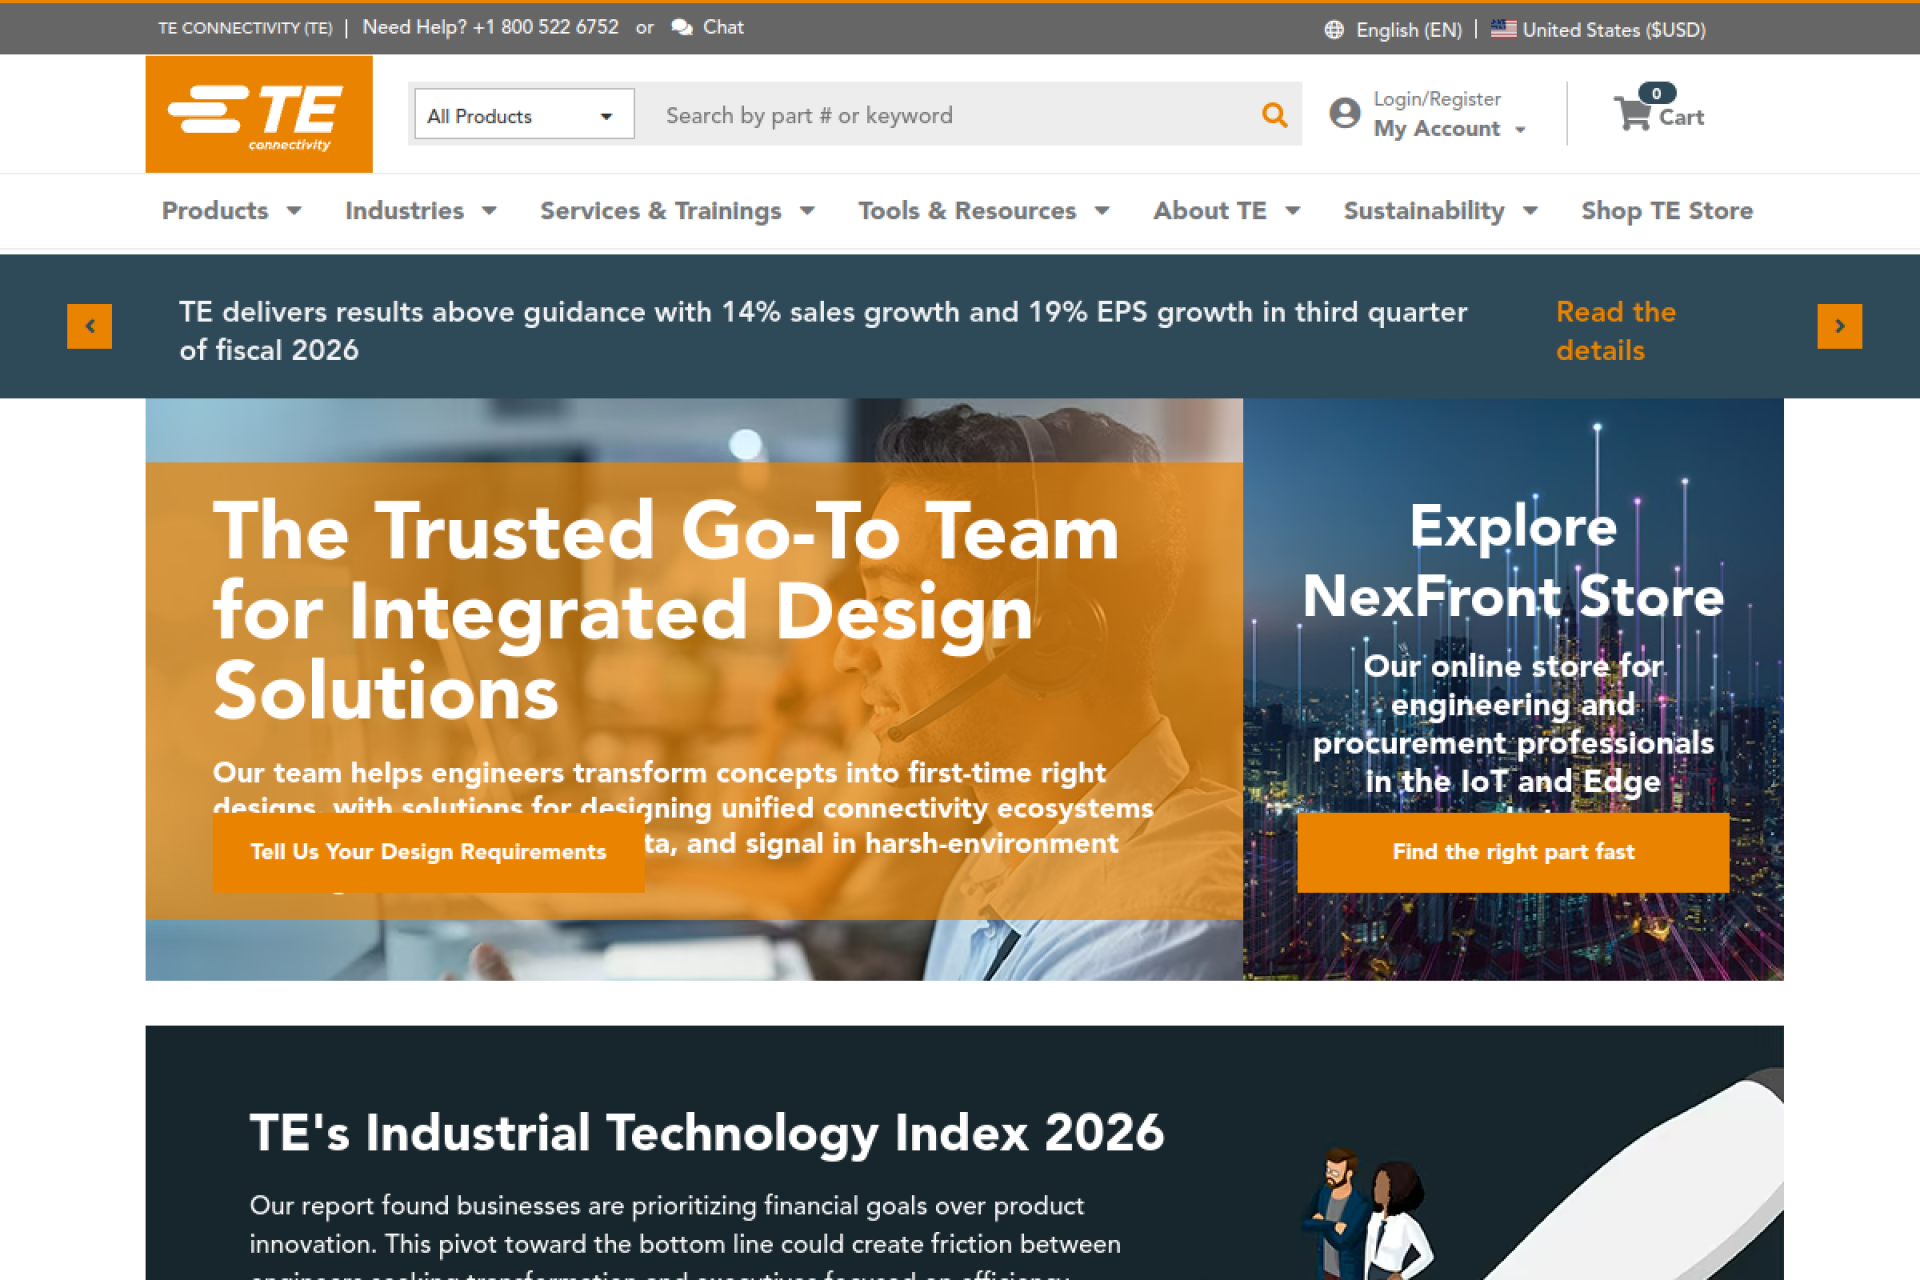Image resolution: width=1920 pixels, height=1280 pixels.
Task: Click the Read the details link
Action: (1616, 331)
